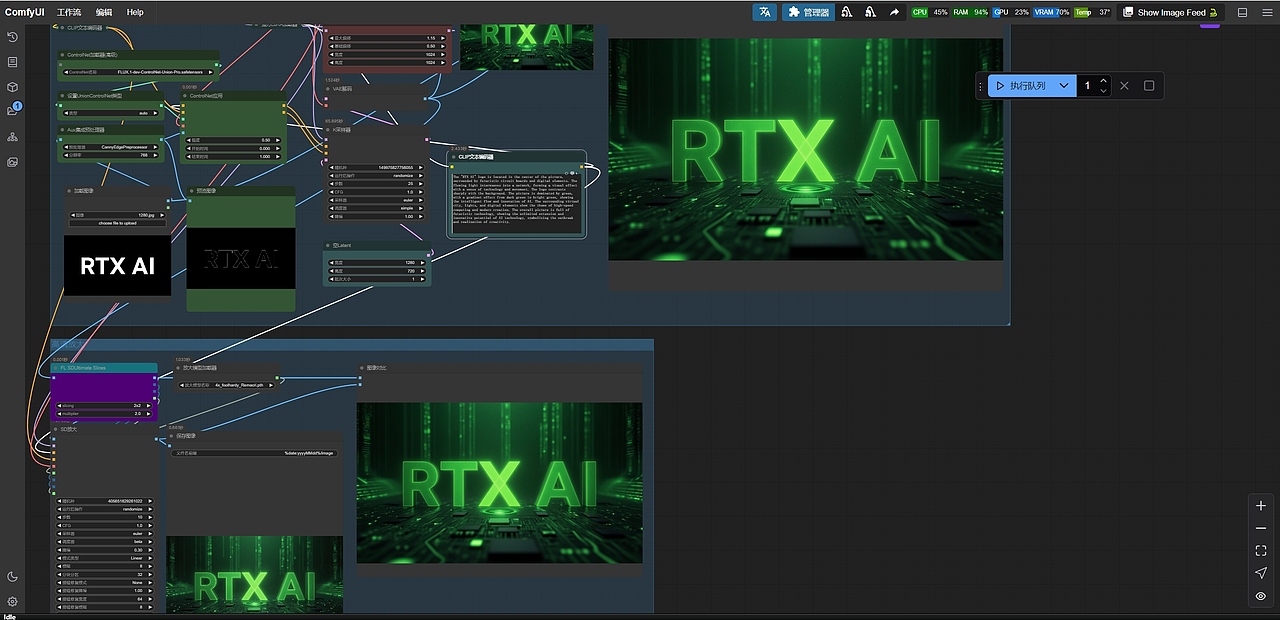Cancel current run with X icon
The image size is (1280, 620).
coord(1124,86)
